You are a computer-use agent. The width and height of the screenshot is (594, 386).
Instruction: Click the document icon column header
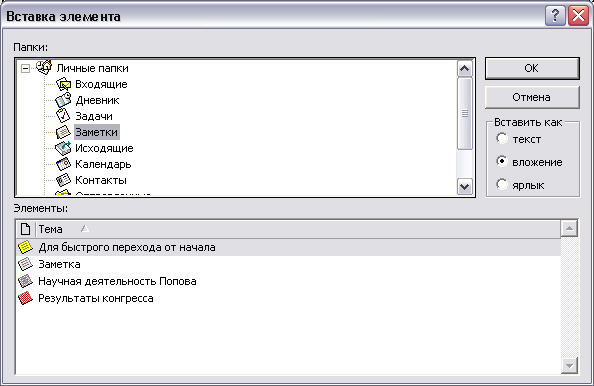(x=25, y=229)
